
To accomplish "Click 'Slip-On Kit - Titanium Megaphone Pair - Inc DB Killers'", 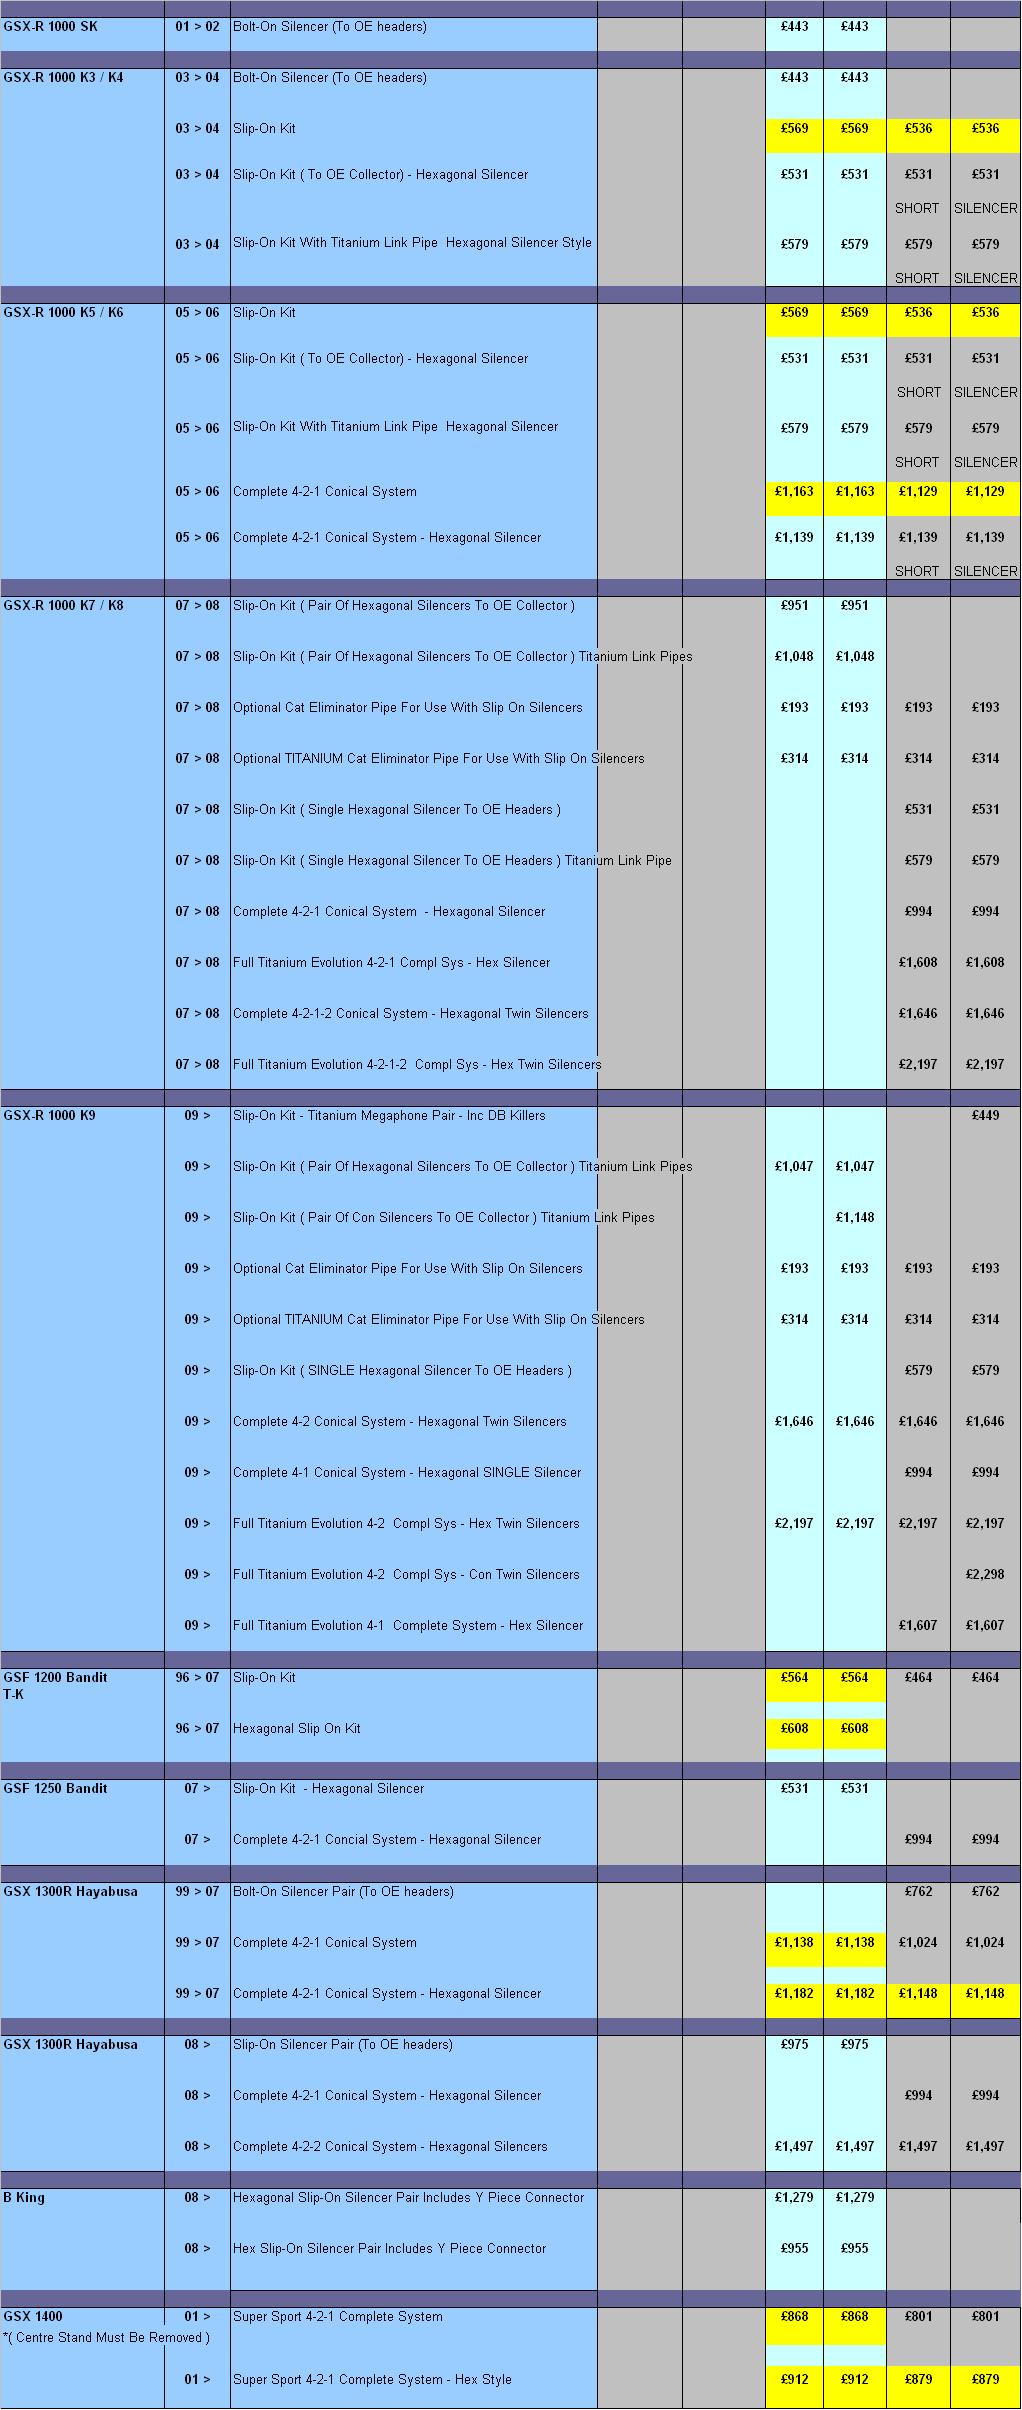I will [x=389, y=1115].
